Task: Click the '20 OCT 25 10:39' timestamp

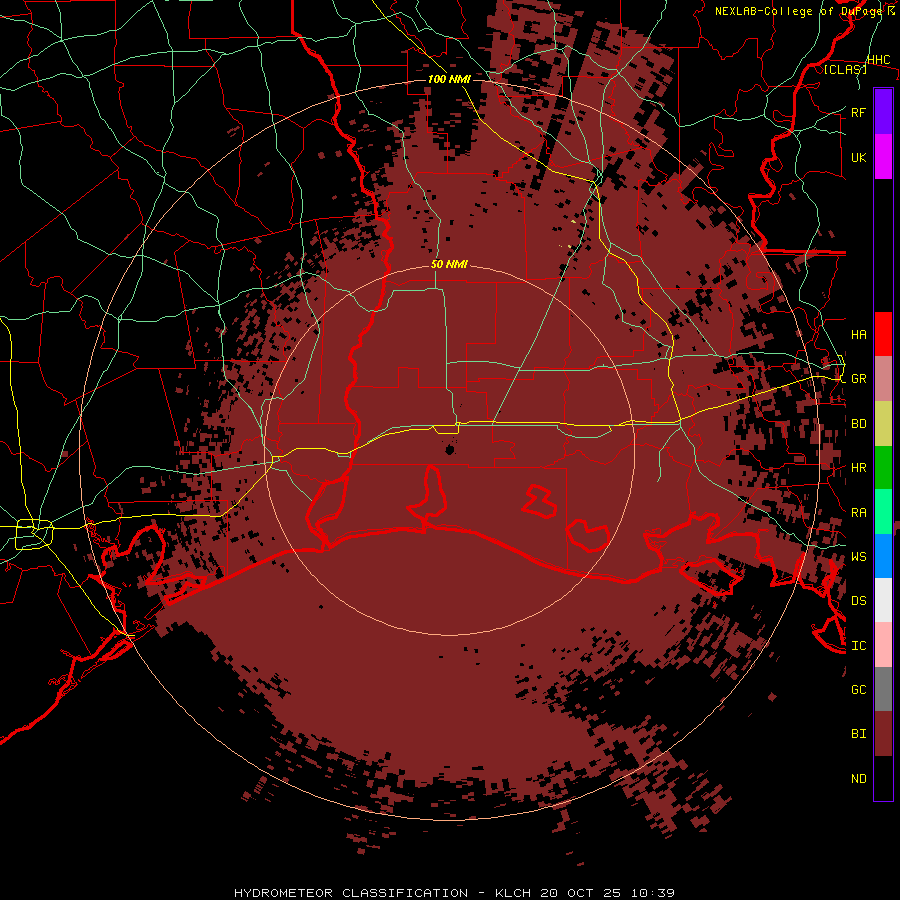Action: tap(607, 893)
